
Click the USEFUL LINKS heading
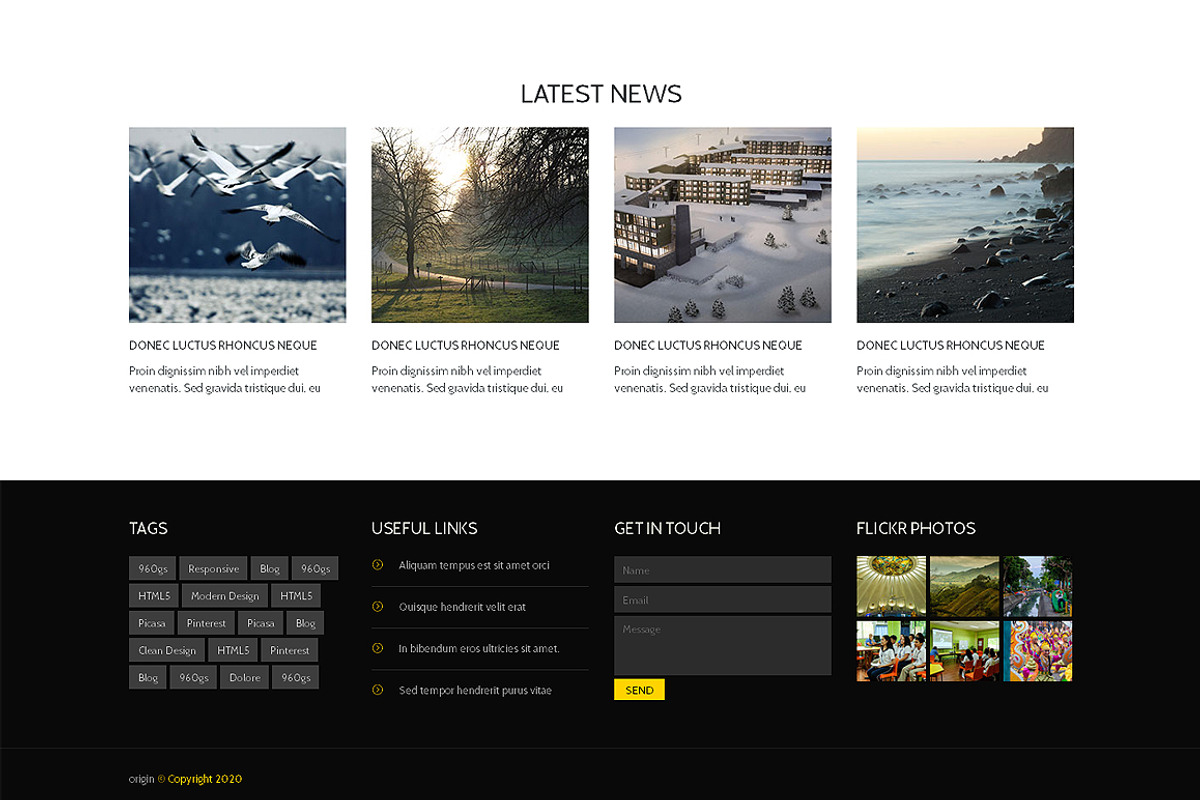424,528
